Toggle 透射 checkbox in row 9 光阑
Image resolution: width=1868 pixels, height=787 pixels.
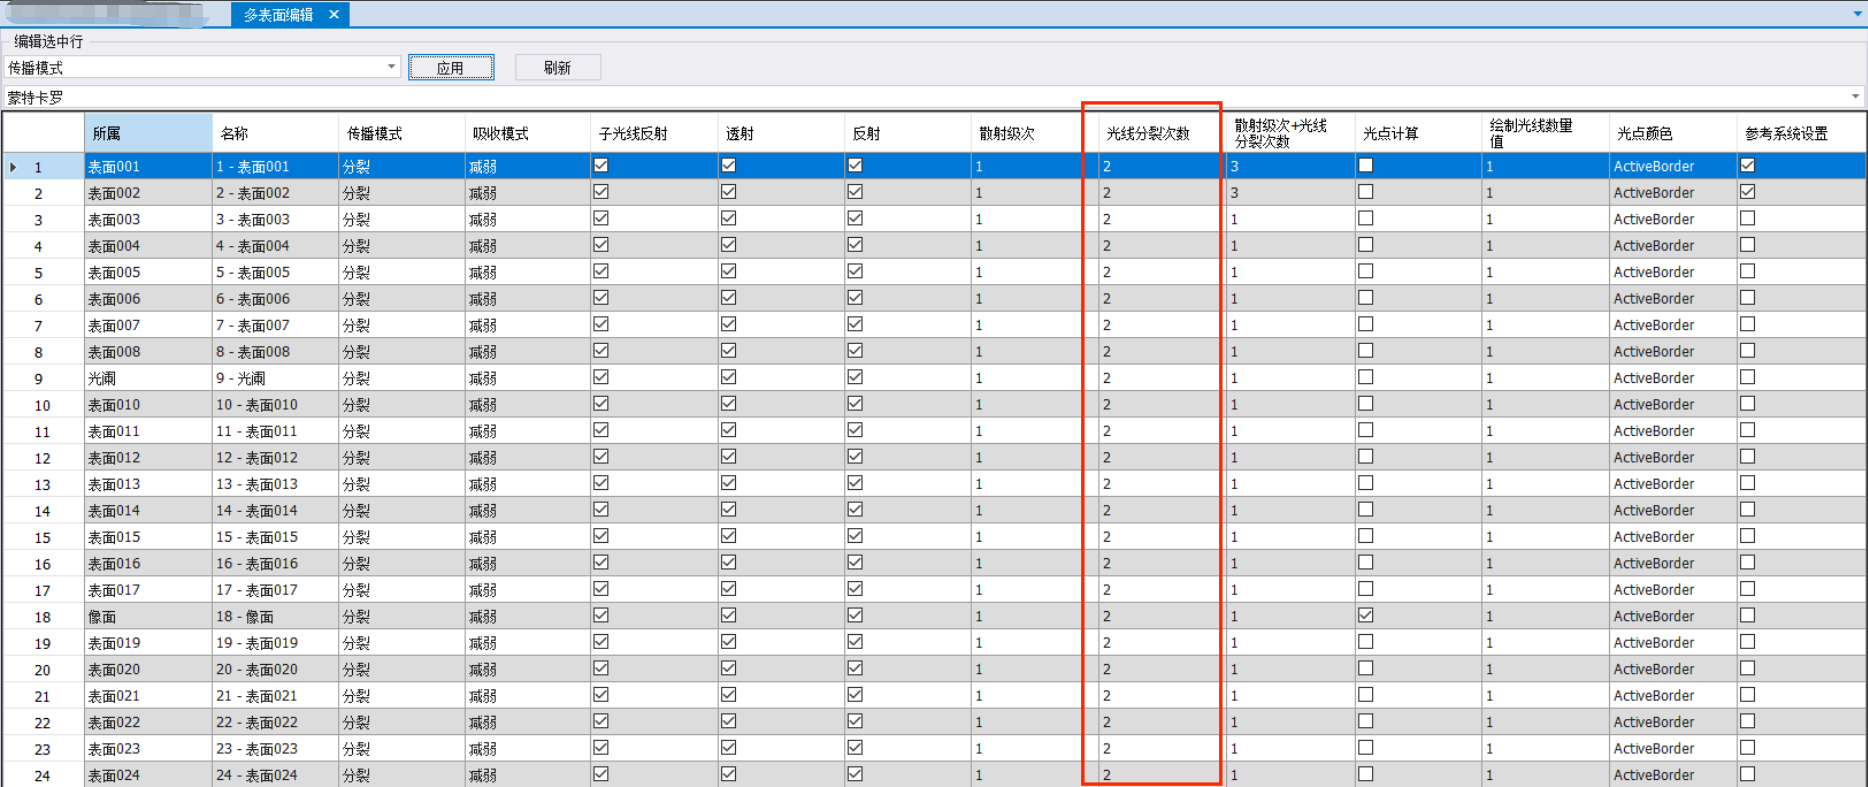click(x=728, y=377)
